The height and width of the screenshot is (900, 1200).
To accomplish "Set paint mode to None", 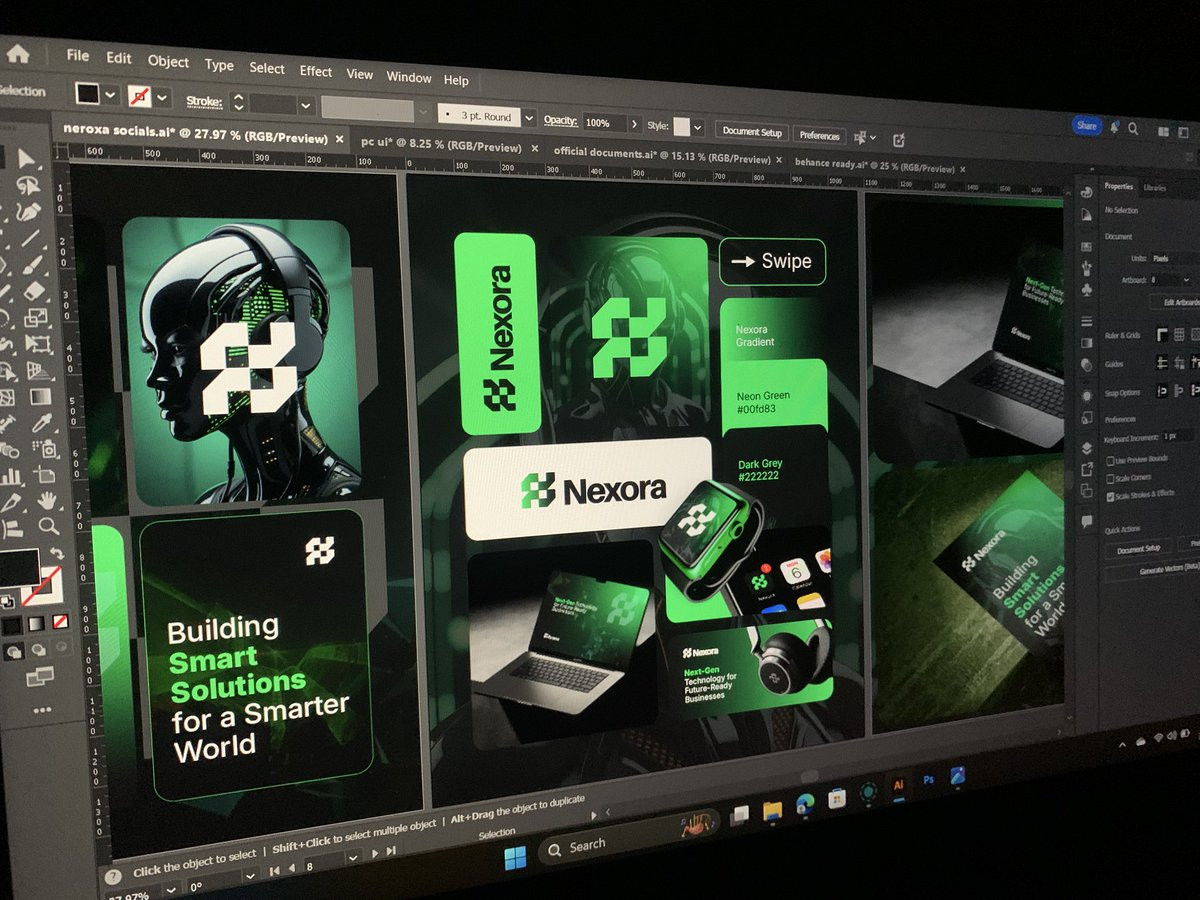I will click(x=60, y=623).
